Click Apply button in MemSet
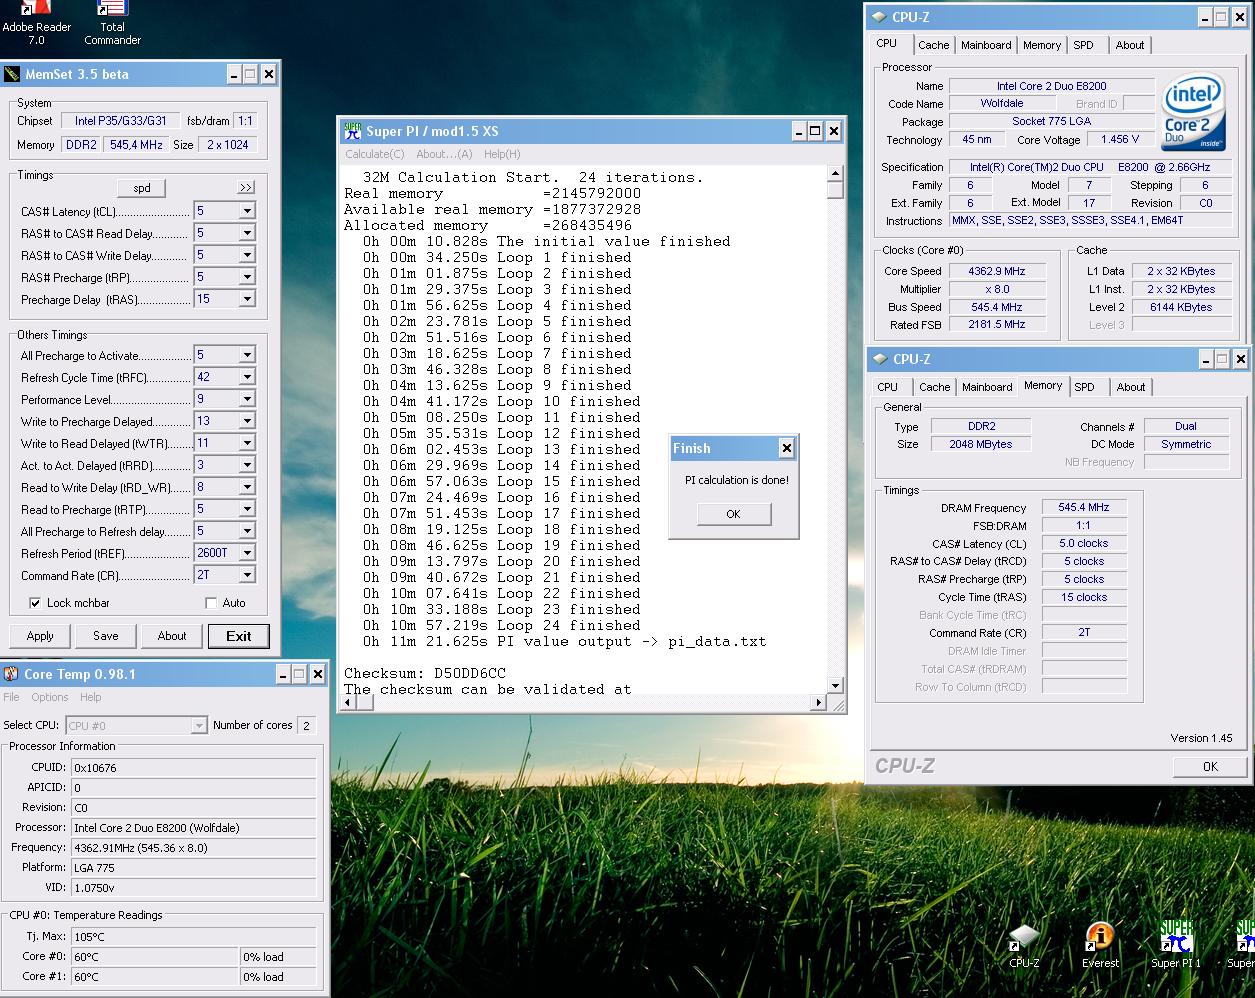 [x=40, y=636]
